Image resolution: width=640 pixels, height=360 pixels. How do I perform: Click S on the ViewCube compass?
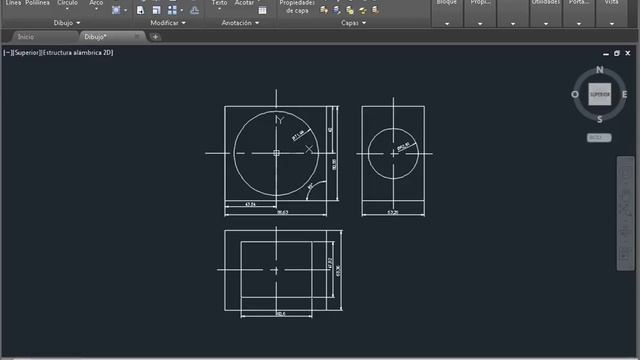[x=599, y=119]
